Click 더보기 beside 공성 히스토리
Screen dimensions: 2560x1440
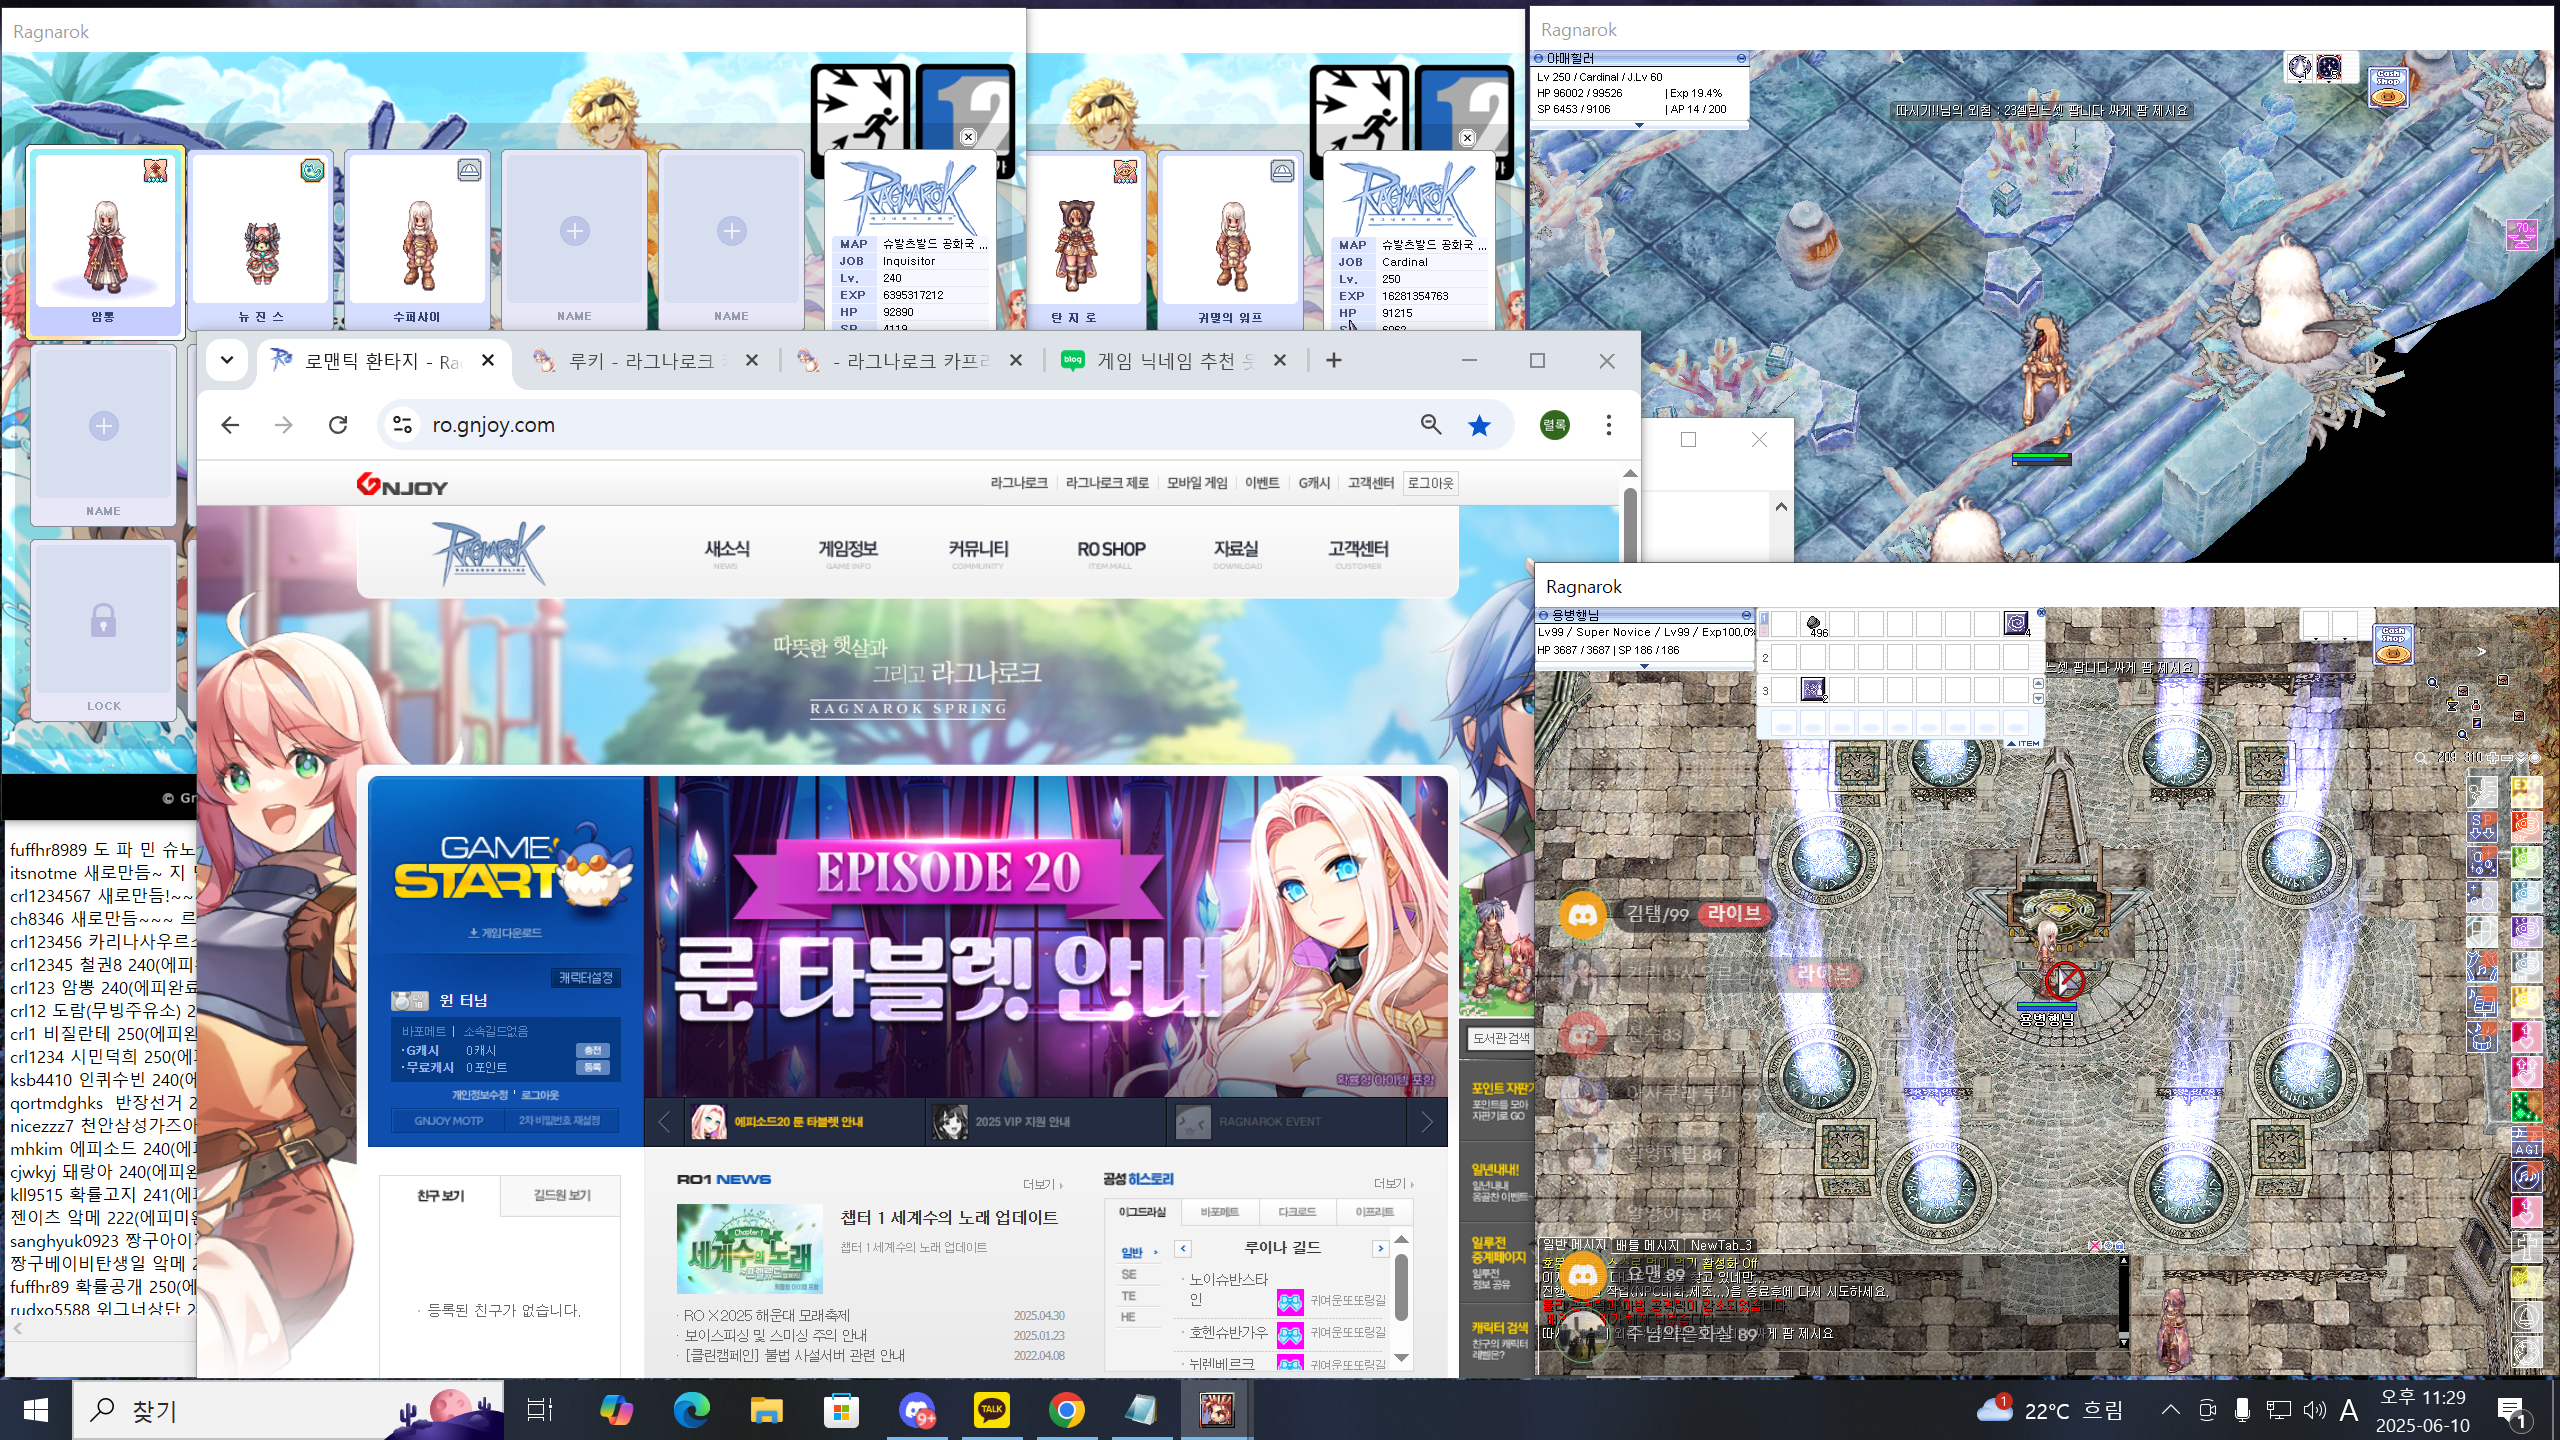(x=1394, y=1184)
